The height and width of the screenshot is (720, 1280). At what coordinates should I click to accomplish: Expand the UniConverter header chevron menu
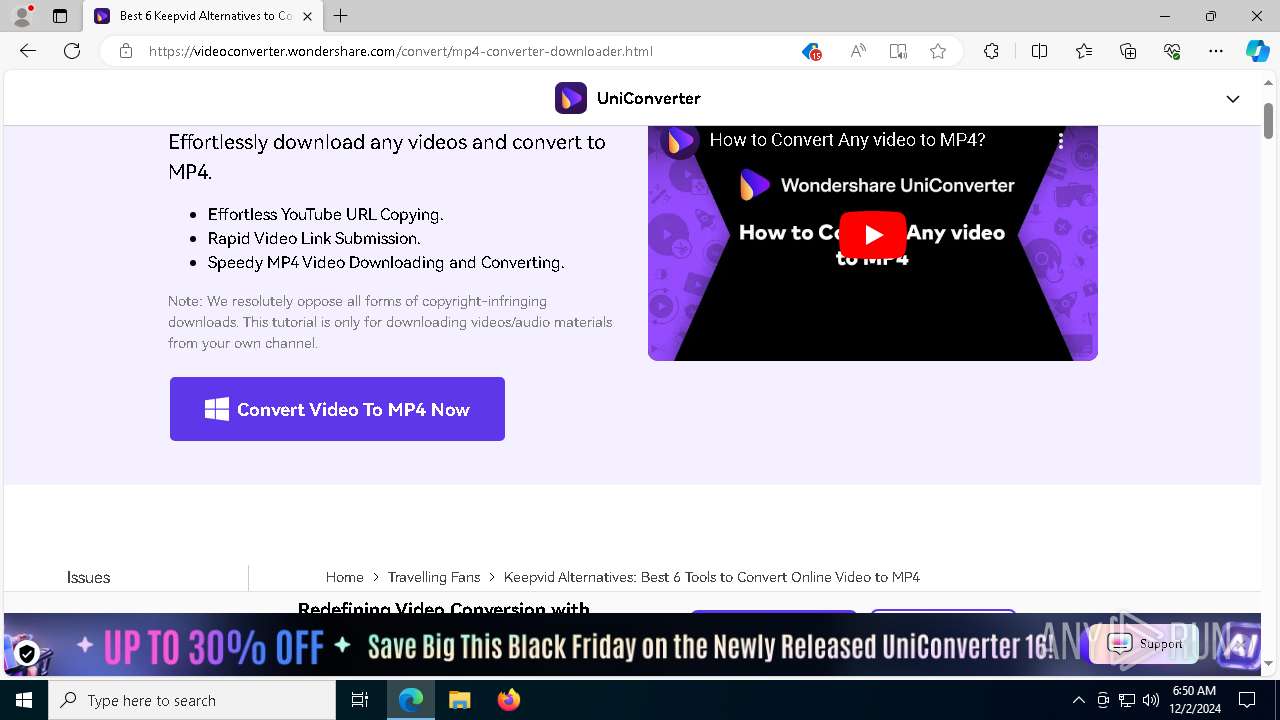1233,99
